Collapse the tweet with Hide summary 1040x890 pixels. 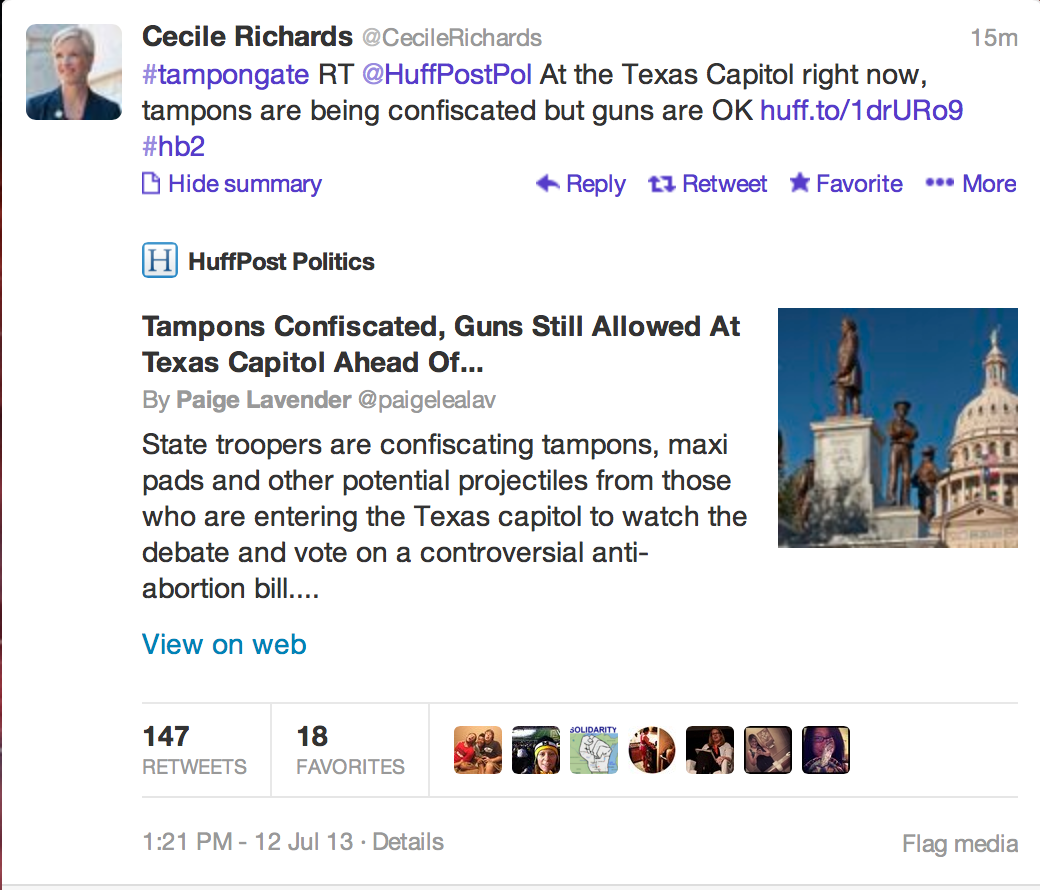pyautogui.click(x=244, y=184)
